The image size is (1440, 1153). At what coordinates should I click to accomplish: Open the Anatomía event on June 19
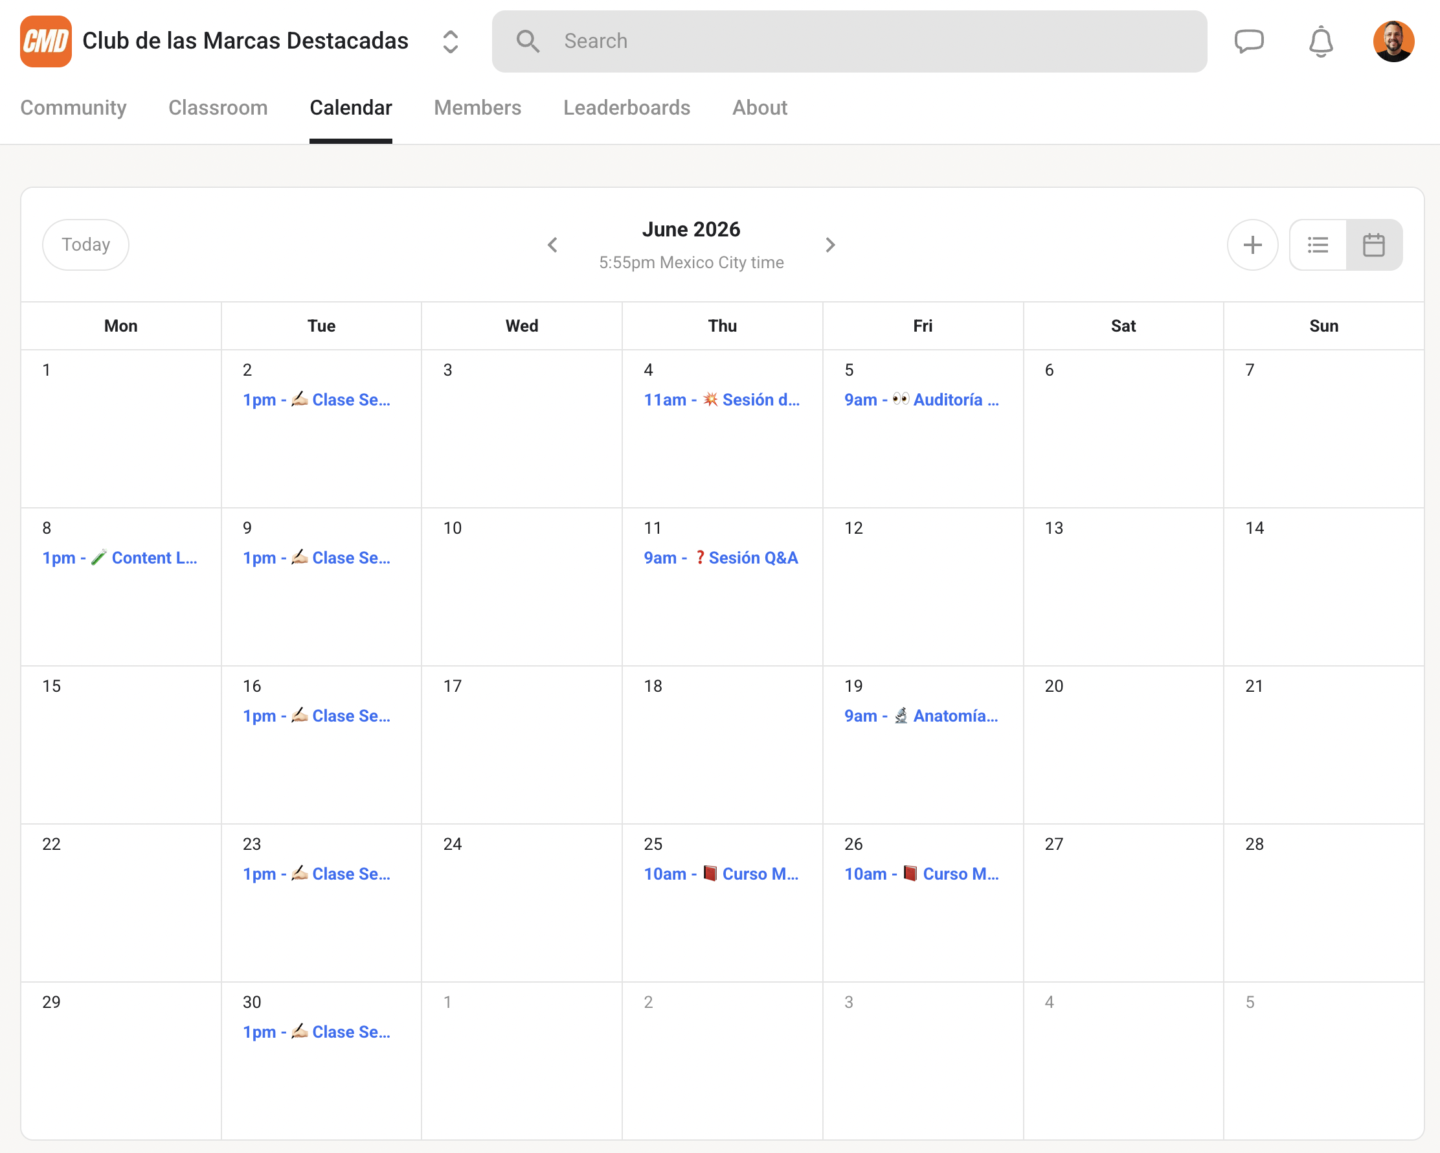coord(921,716)
